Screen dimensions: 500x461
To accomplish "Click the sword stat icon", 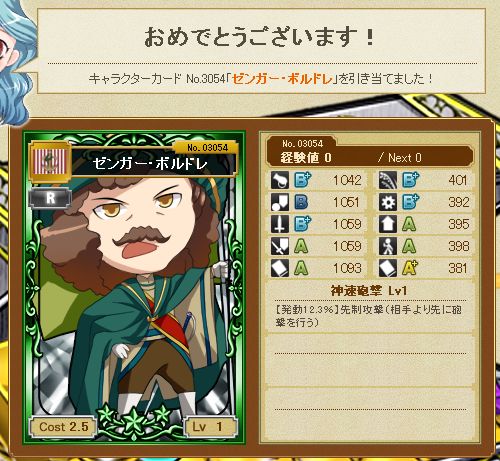I will (x=280, y=224).
